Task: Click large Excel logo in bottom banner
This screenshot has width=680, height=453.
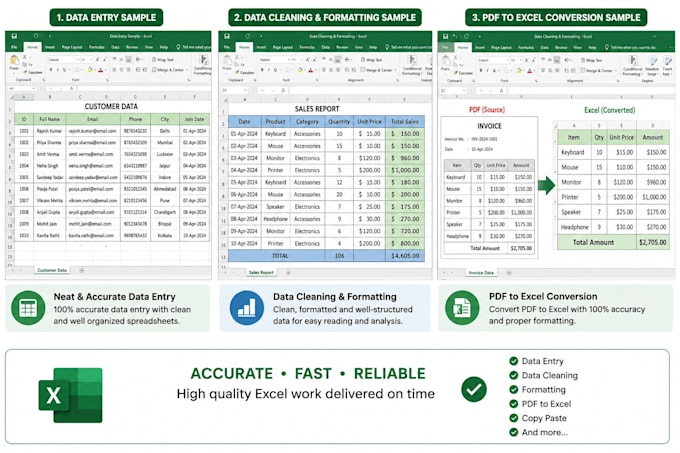Action: coord(71,395)
